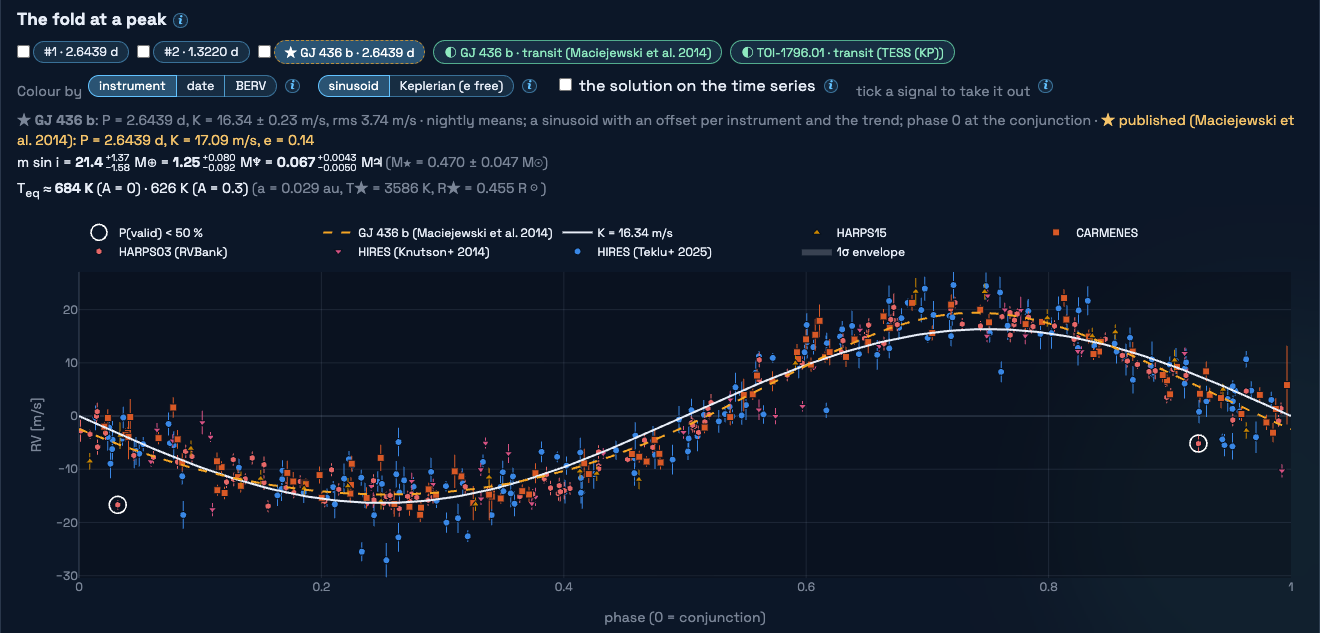Click the 'HIRES (Teklu+ 2025)' legend label

point(654,252)
